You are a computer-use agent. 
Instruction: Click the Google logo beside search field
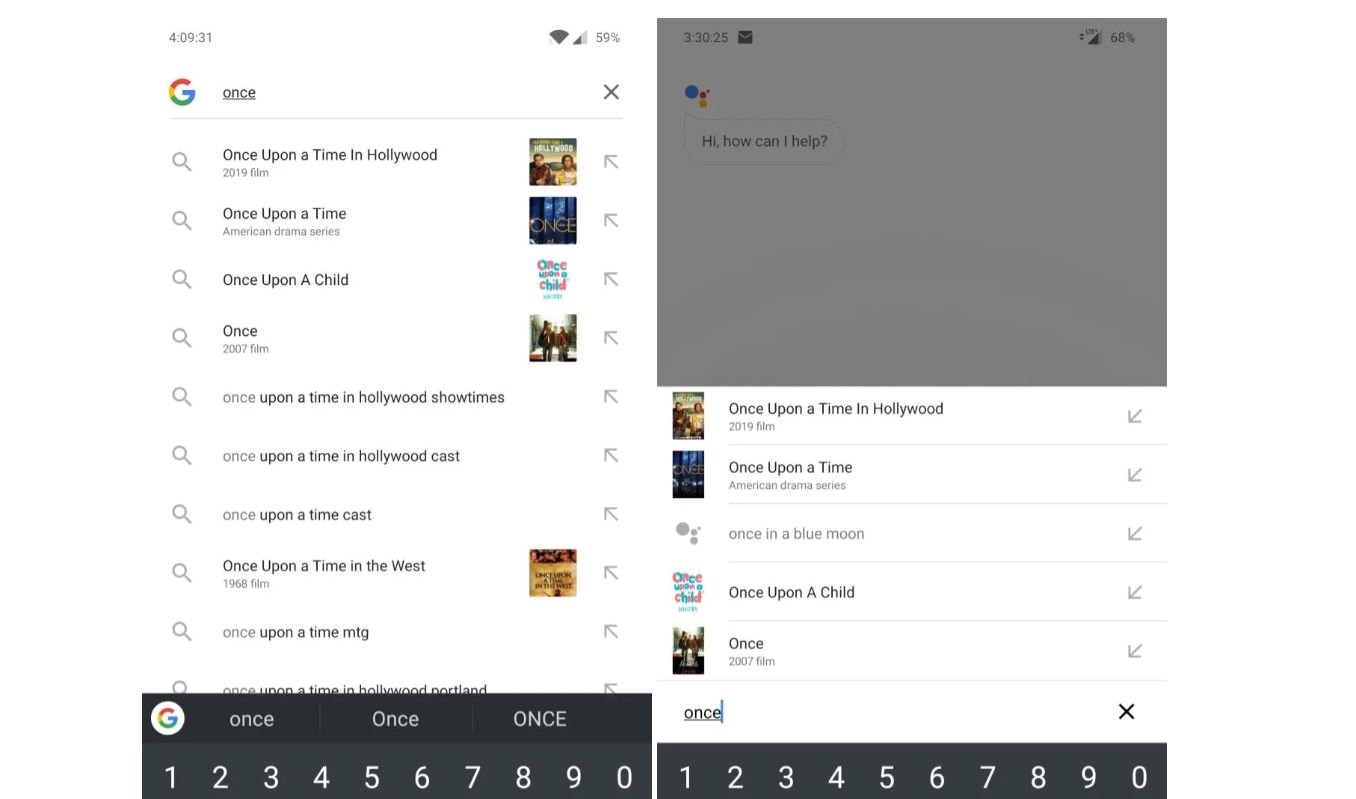tap(182, 93)
